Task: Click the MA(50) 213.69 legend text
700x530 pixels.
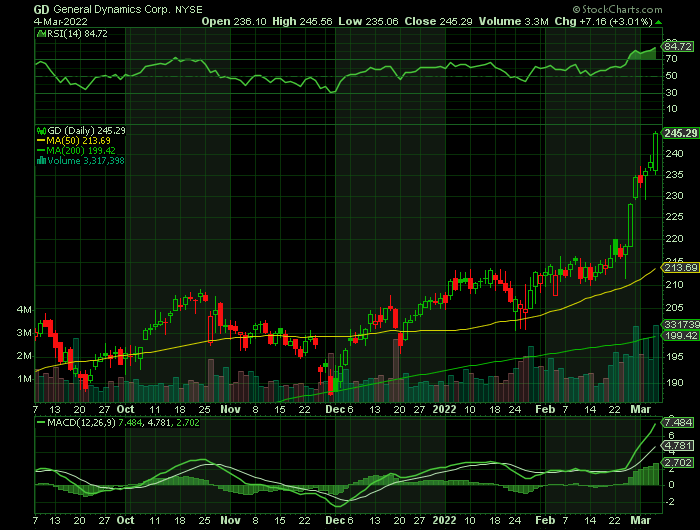Action: coord(79,141)
